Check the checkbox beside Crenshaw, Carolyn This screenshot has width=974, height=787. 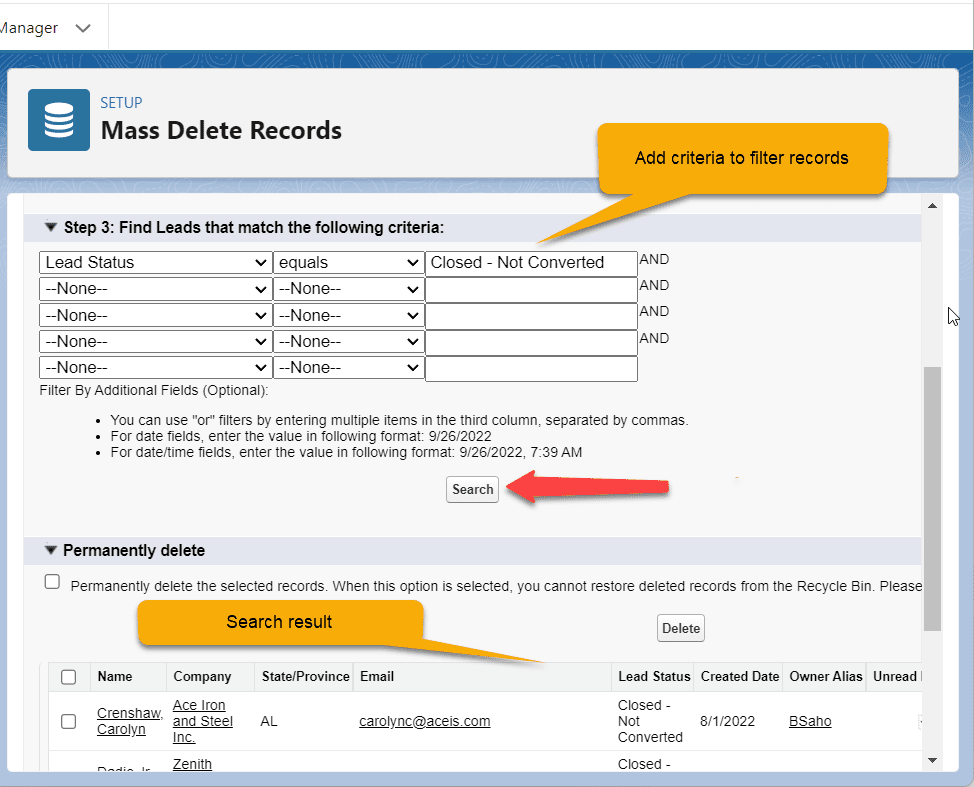point(68,721)
